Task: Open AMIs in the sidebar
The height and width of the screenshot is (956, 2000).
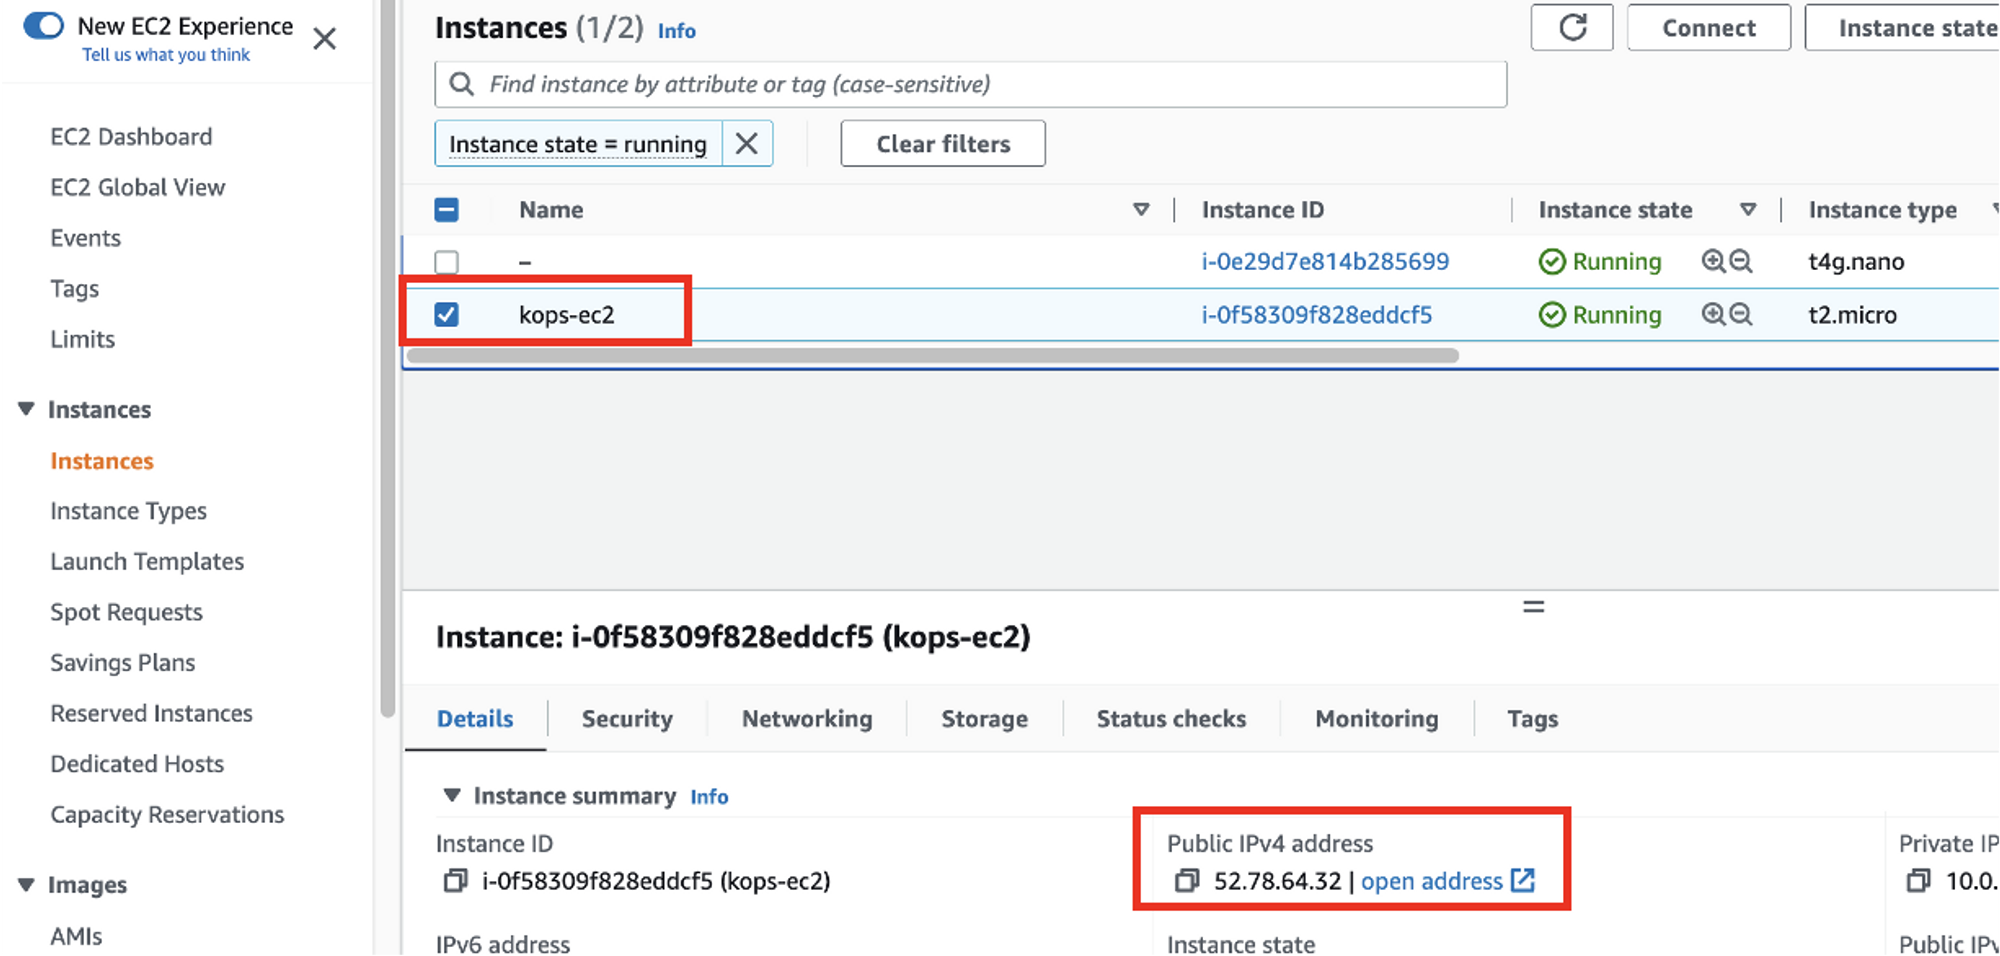Action: pyautogui.click(x=76, y=936)
